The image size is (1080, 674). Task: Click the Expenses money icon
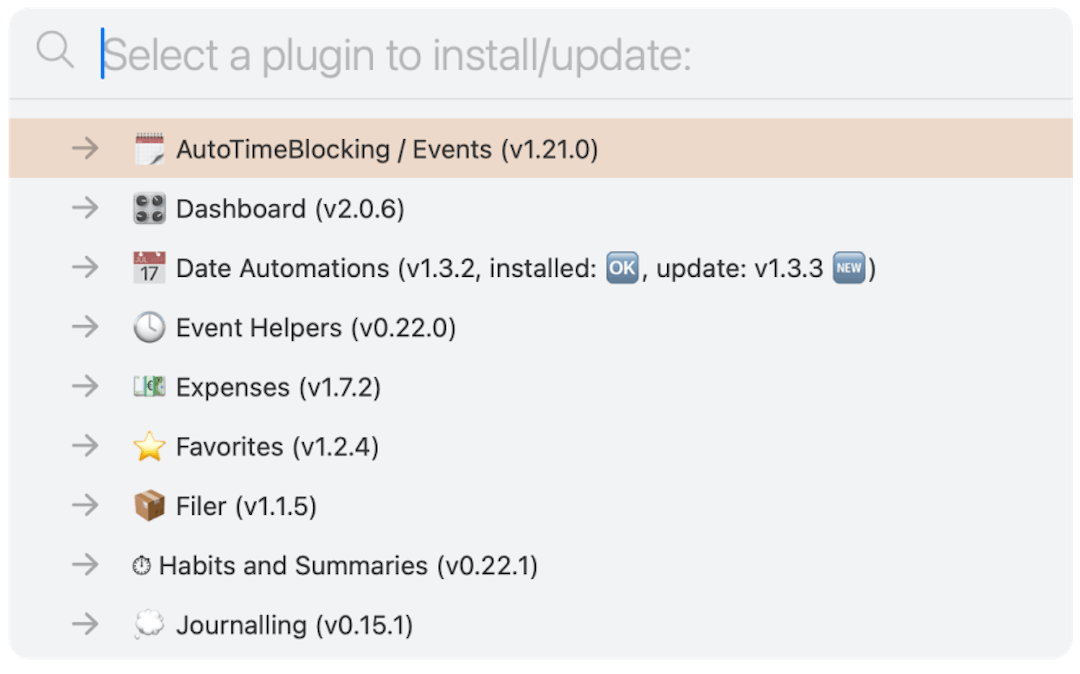point(149,386)
